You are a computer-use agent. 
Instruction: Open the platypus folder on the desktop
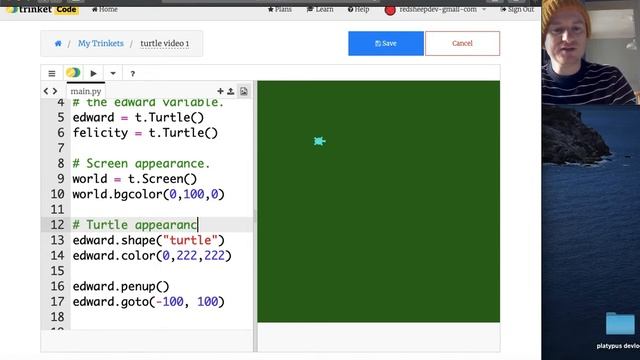point(620,323)
